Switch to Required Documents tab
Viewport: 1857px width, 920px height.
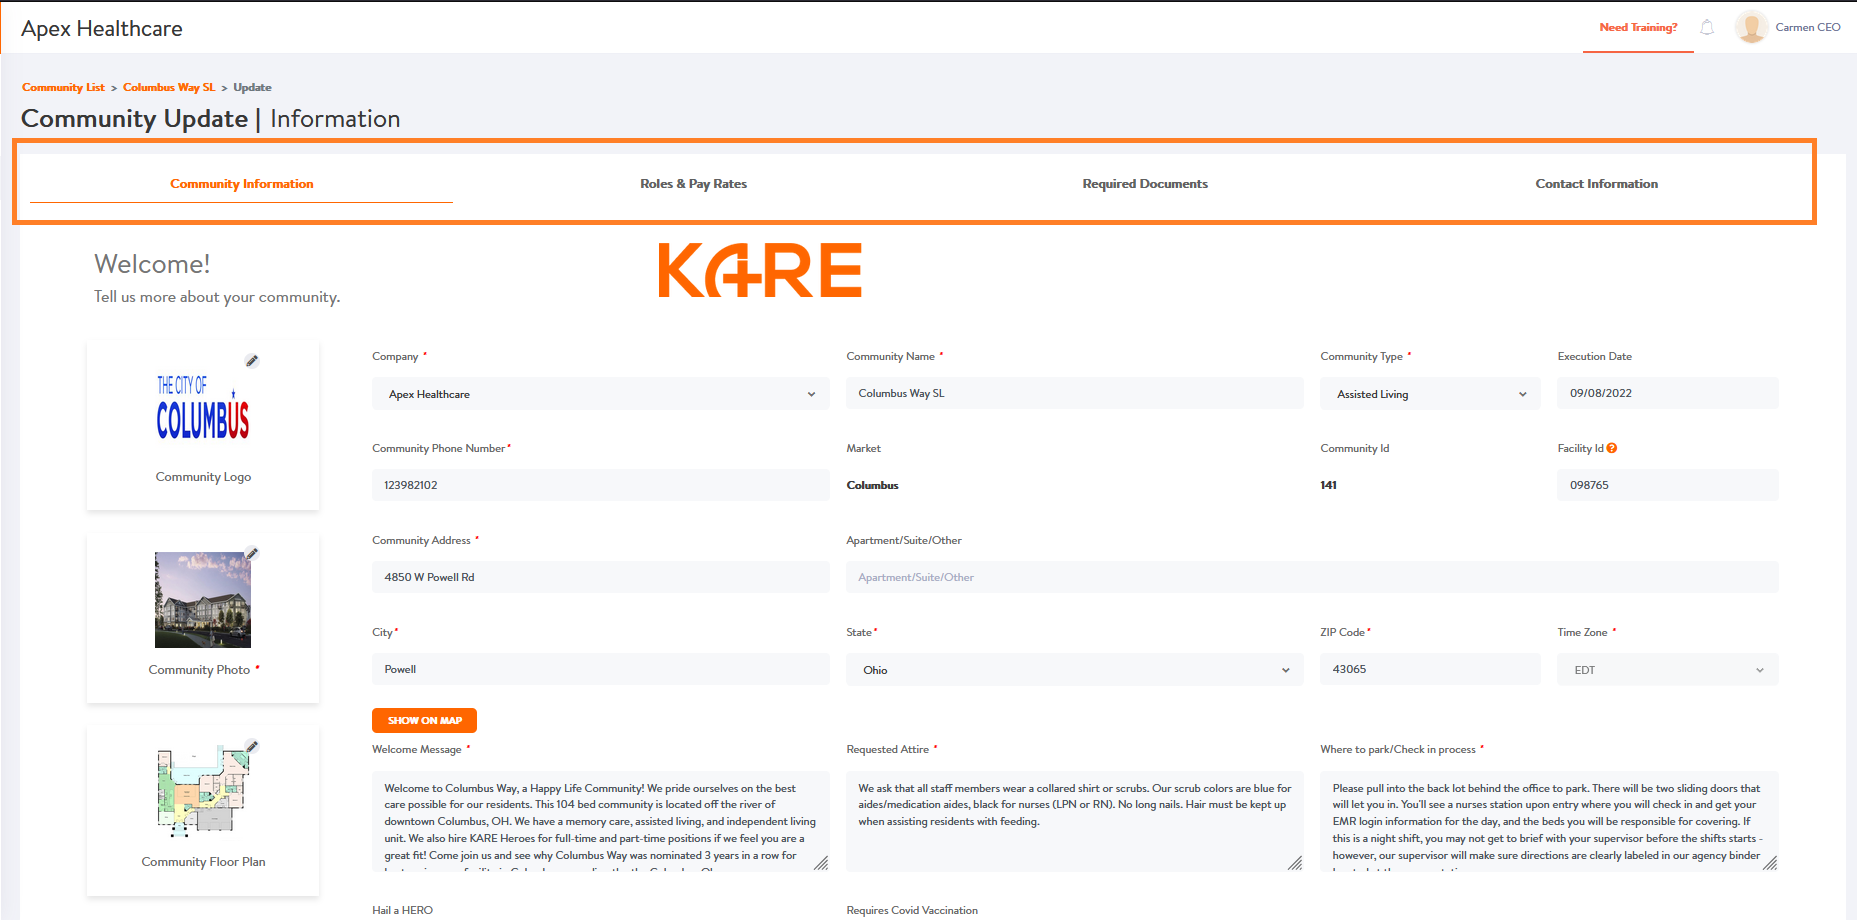tap(1145, 184)
